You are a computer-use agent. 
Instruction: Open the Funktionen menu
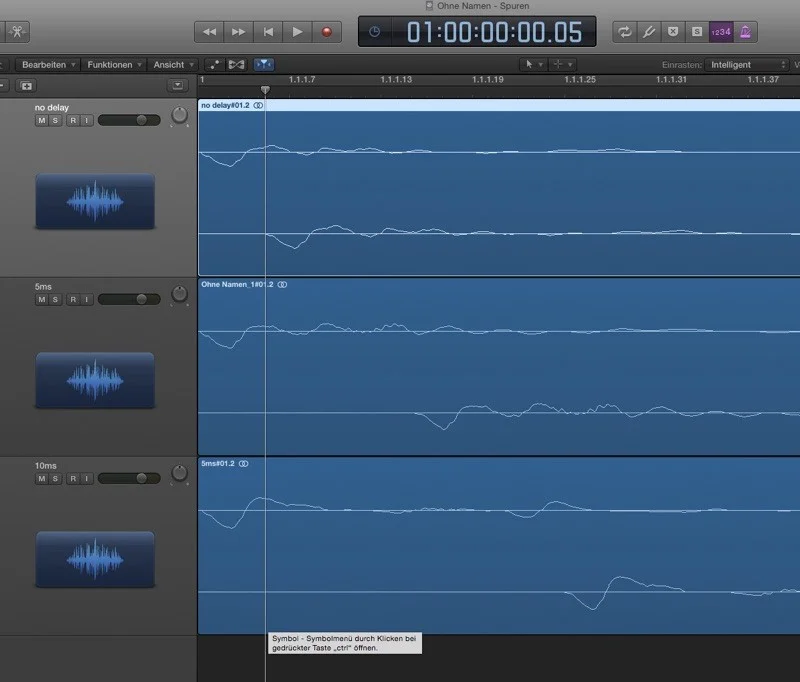[114, 64]
